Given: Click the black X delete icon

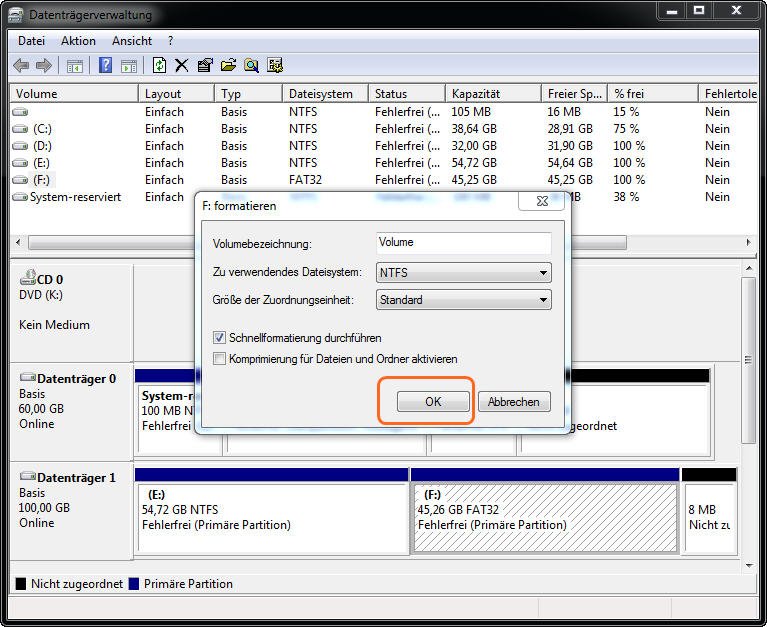Looking at the screenshot, I should (181, 65).
